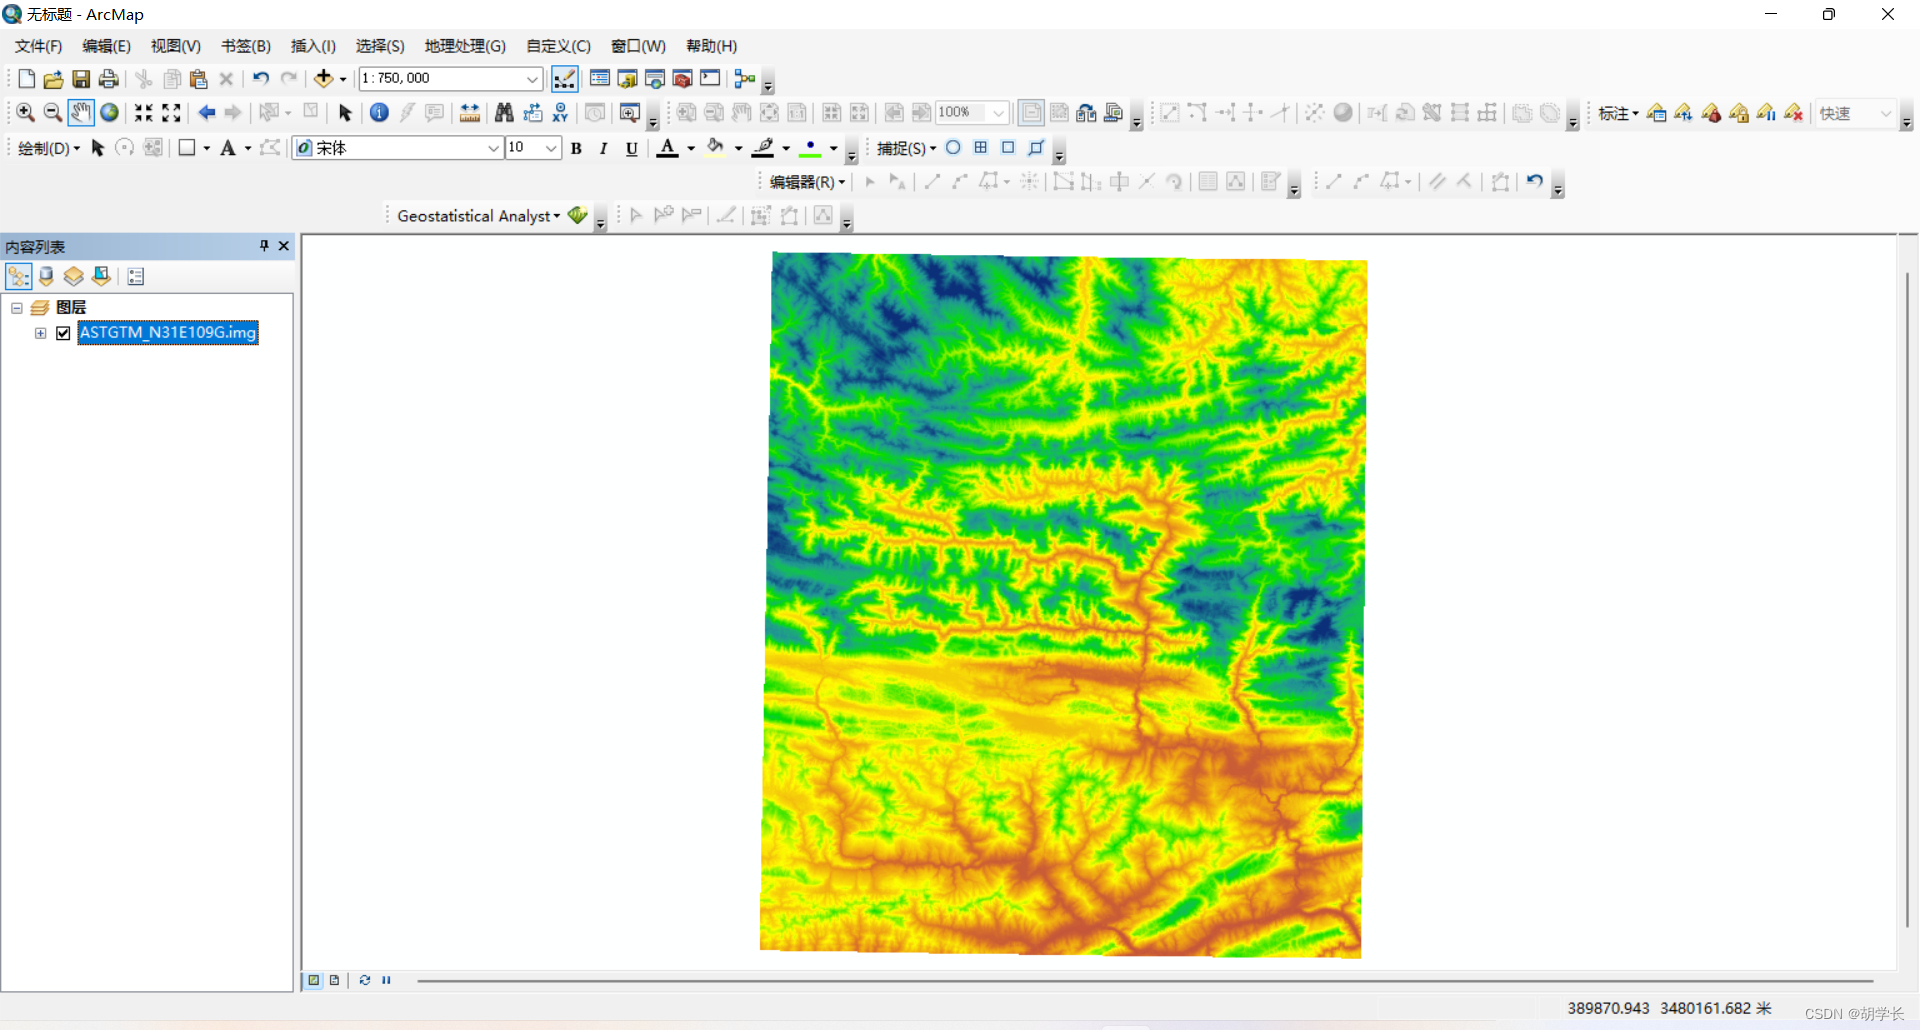Pick the fill color swatch

click(715, 149)
